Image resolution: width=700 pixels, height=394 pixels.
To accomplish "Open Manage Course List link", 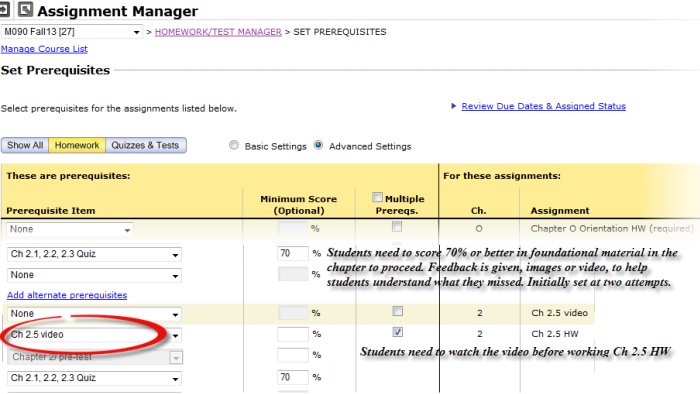I will click(44, 49).
